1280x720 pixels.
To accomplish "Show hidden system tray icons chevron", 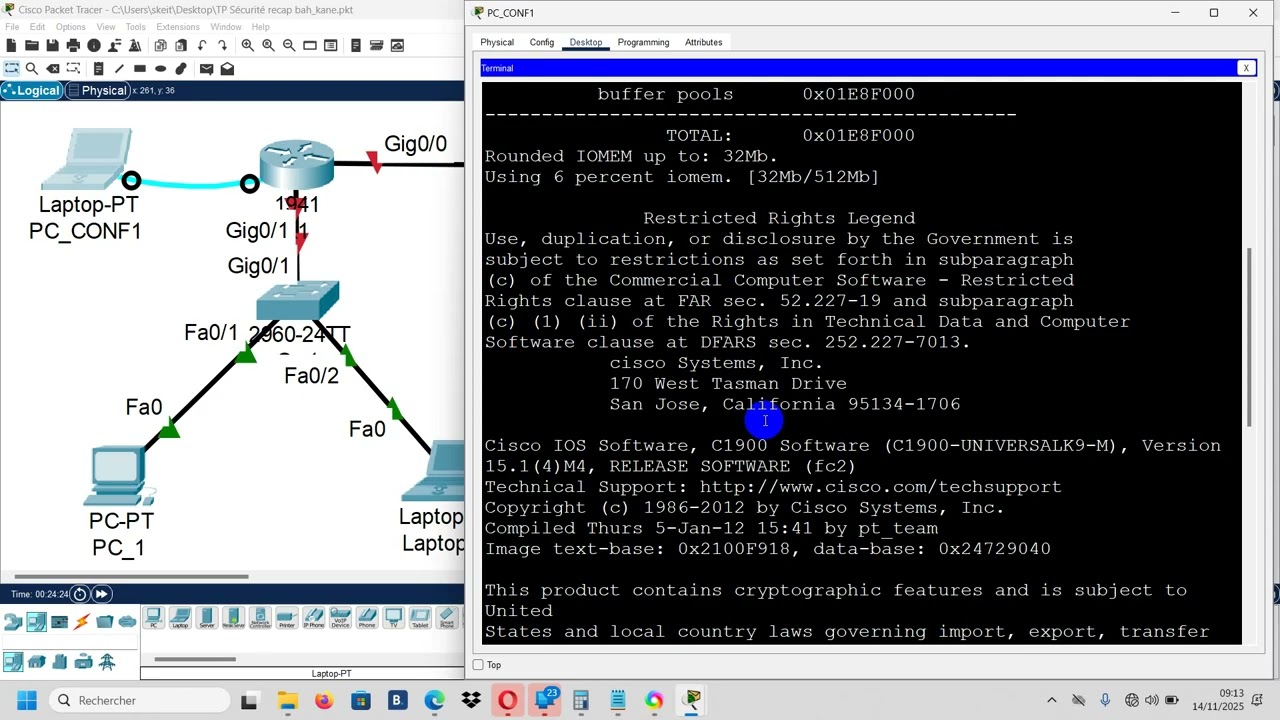I will point(1051,700).
